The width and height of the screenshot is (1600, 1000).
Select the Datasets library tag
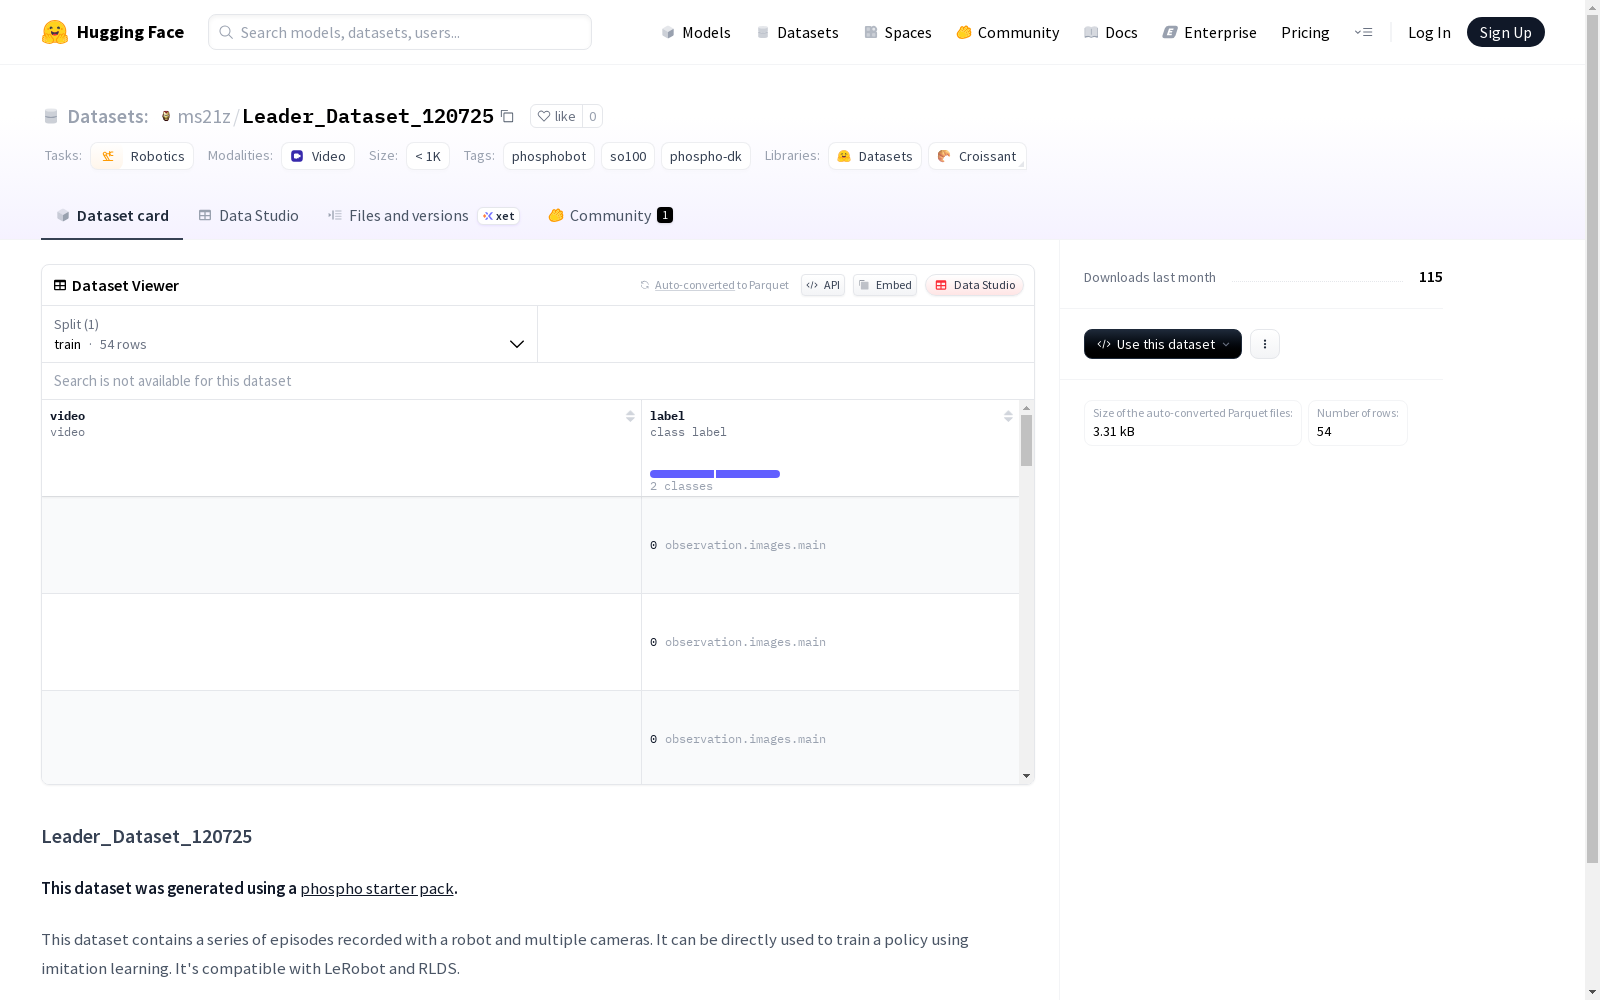tap(875, 156)
